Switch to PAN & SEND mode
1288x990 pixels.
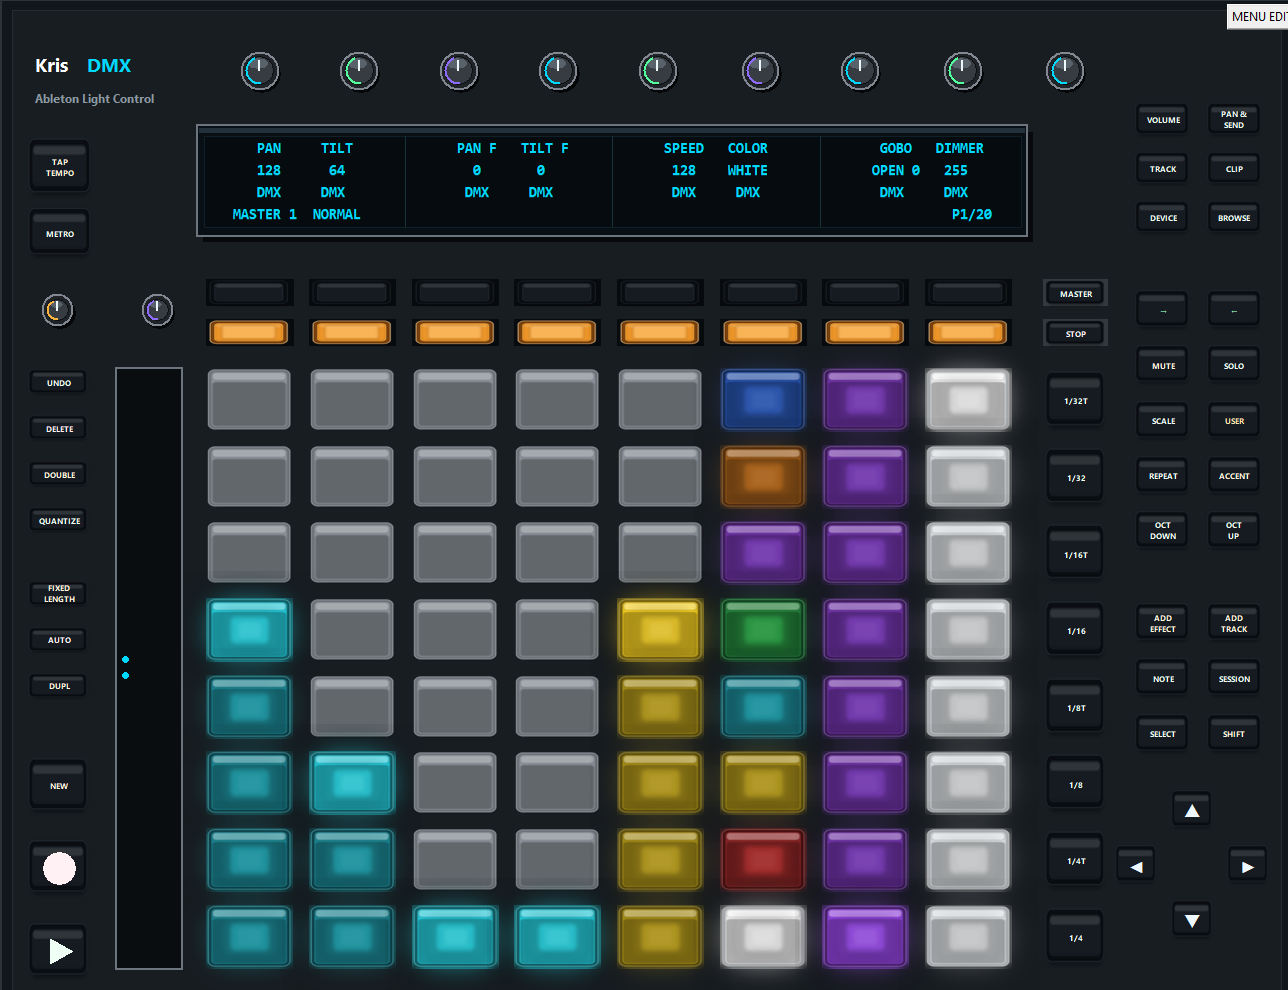(x=1234, y=120)
